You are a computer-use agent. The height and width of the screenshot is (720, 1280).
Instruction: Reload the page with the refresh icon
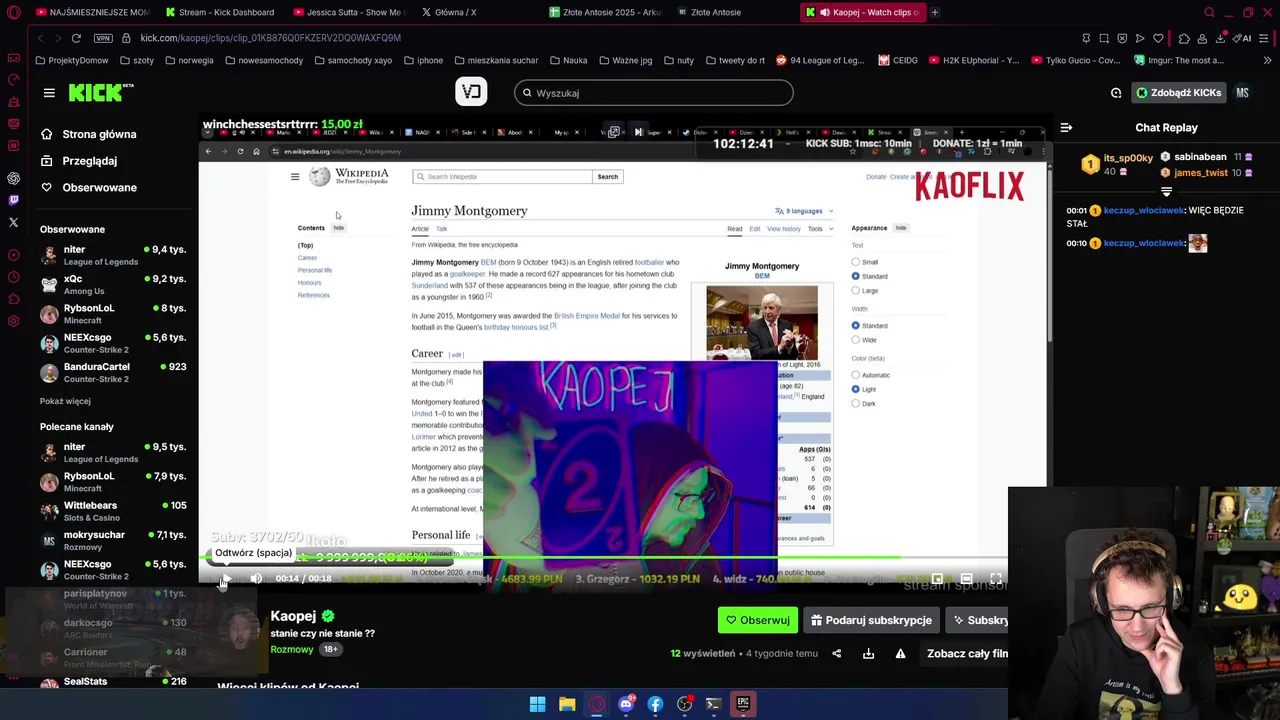[x=76, y=38]
